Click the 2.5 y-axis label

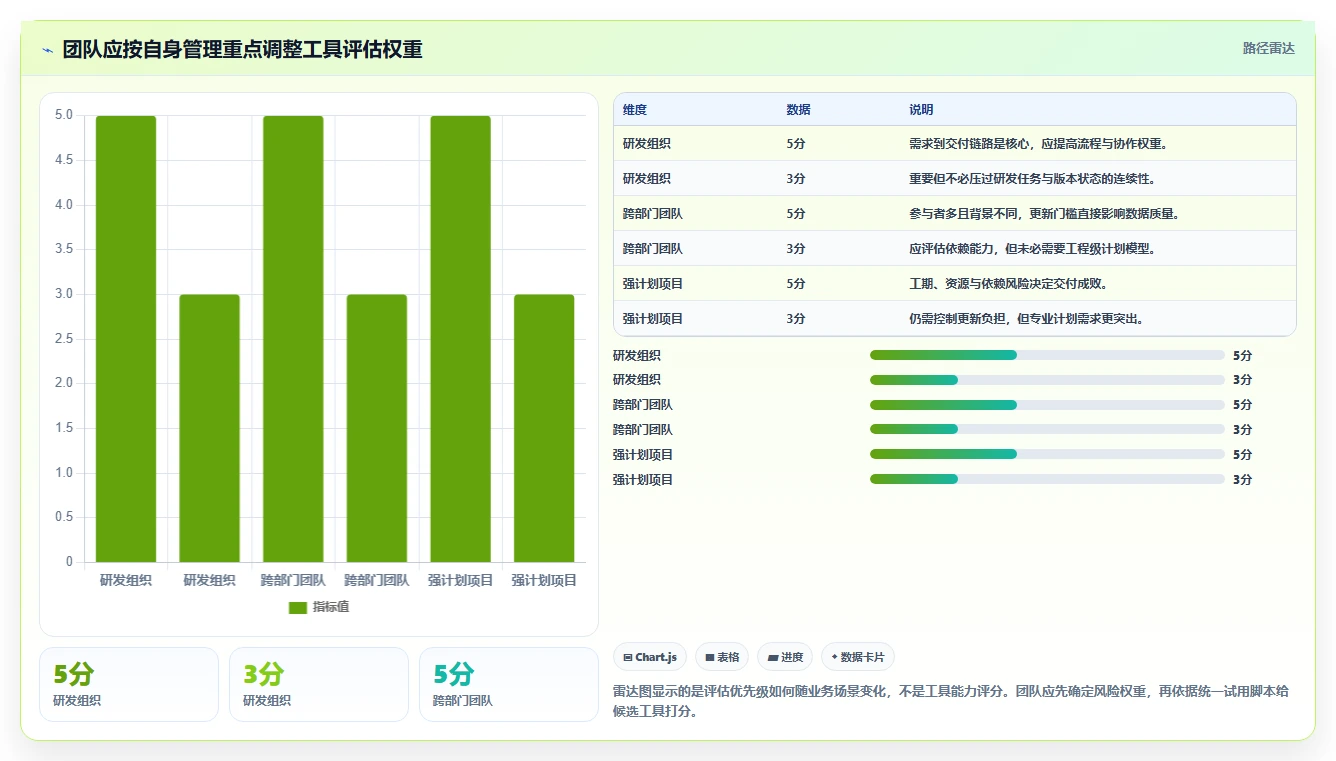64,339
